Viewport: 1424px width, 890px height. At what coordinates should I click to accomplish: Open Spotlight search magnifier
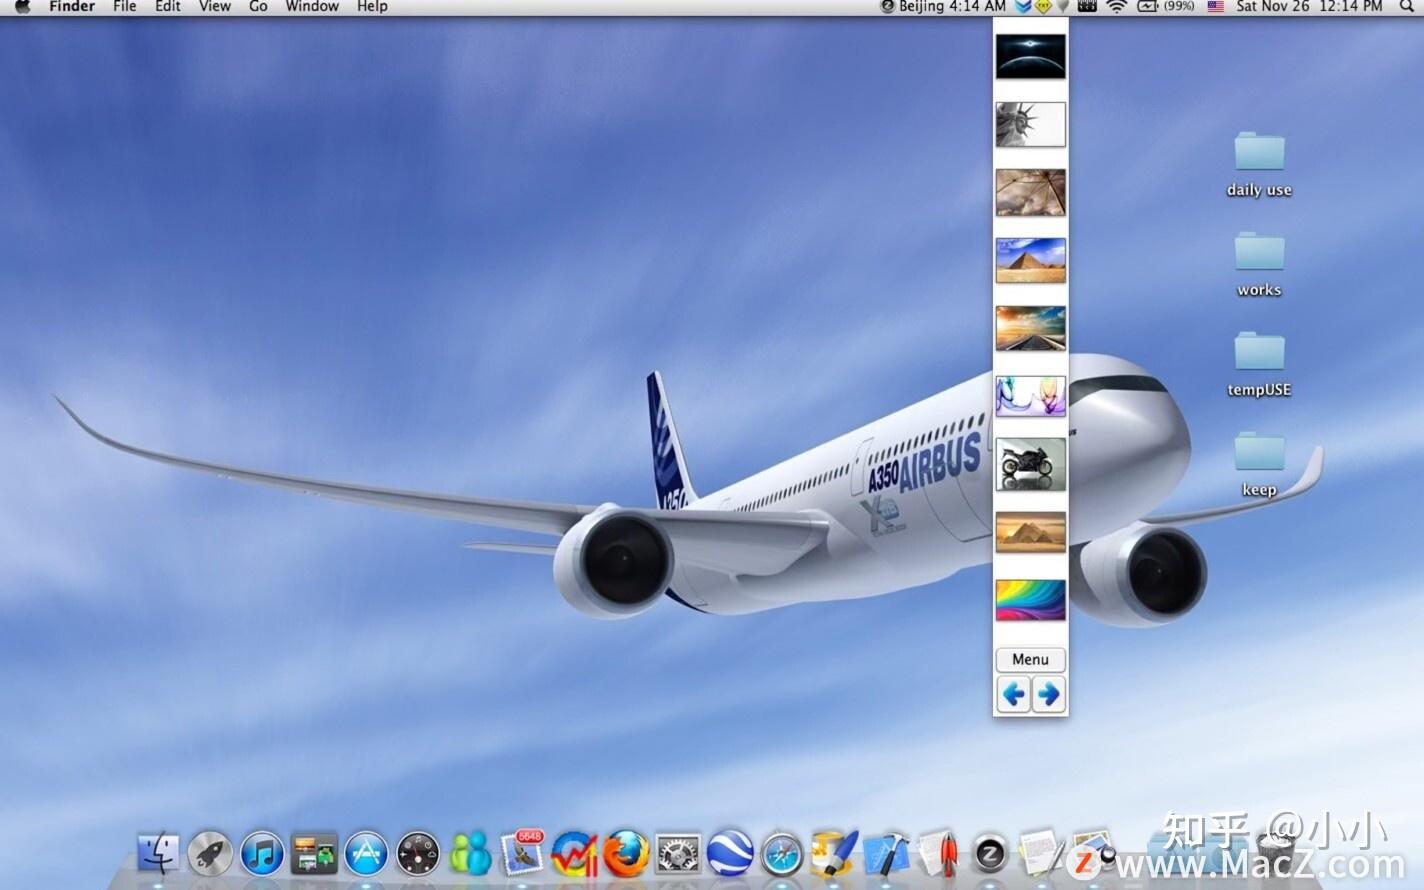pos(1407,6)
